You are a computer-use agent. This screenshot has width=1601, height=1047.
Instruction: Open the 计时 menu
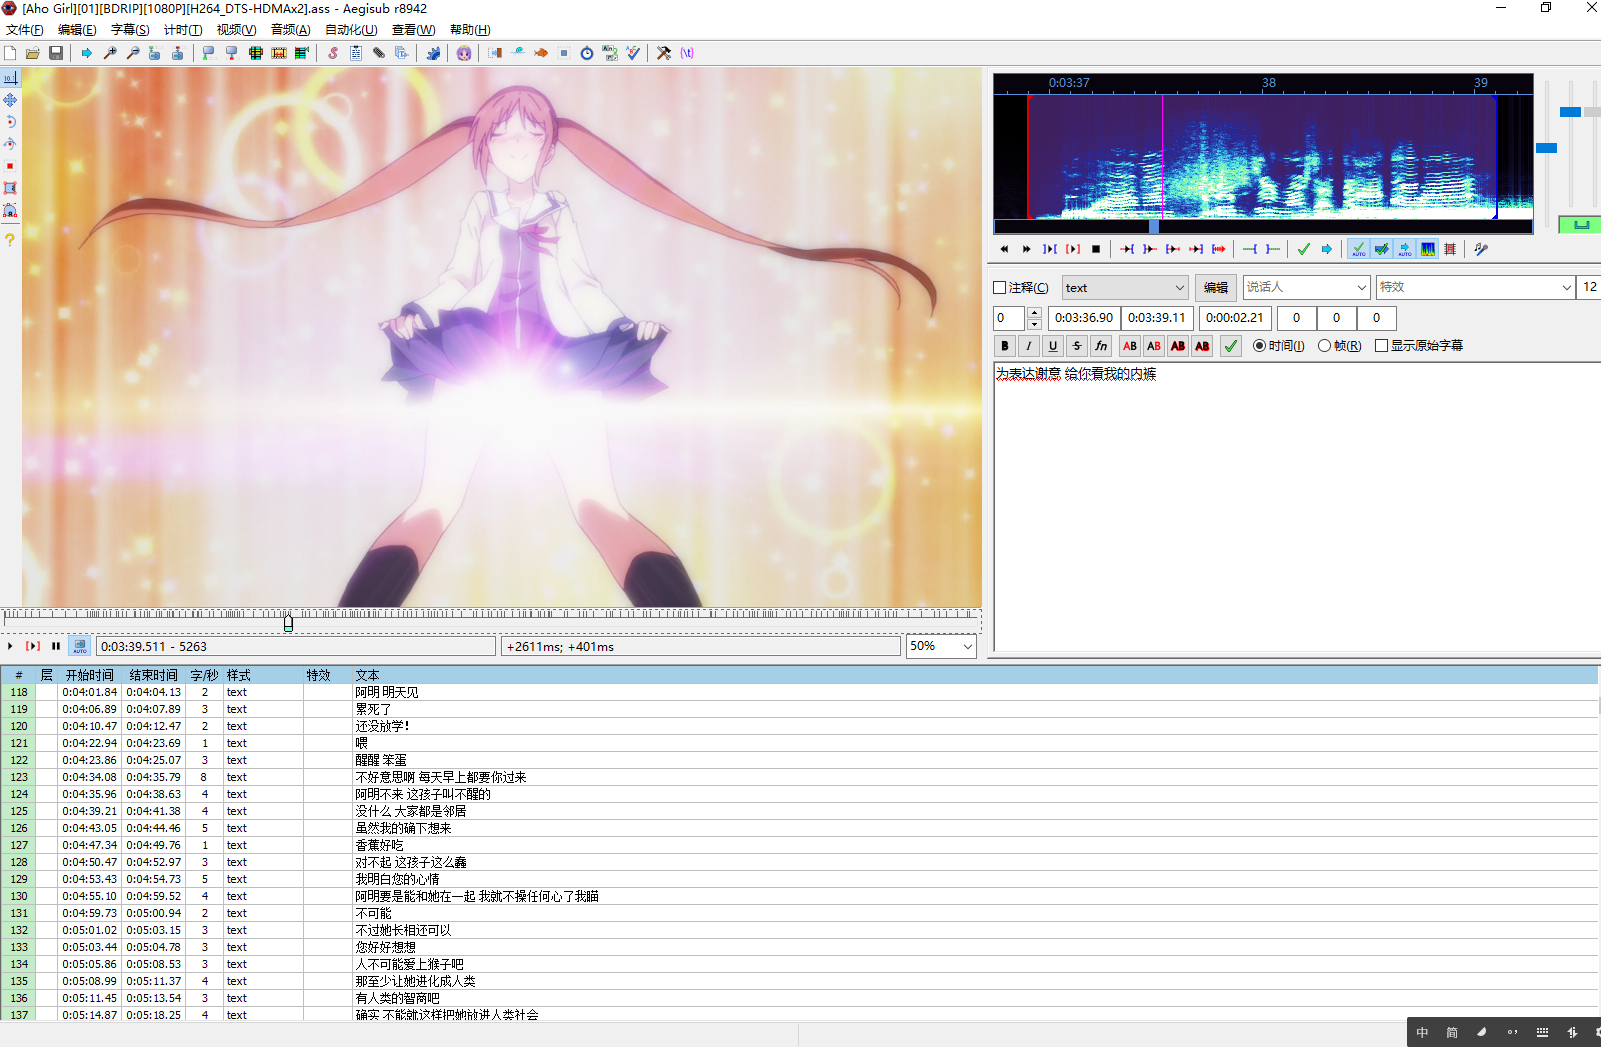point(183,30)
